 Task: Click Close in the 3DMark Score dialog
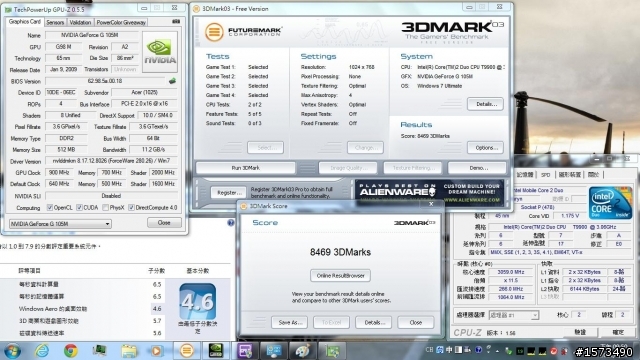[416, 322]
